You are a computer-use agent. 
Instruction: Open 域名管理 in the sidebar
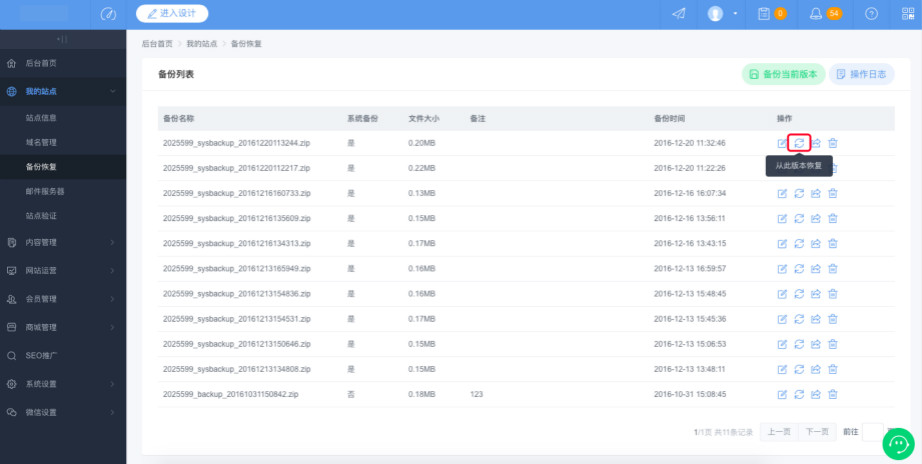[41, 142]
